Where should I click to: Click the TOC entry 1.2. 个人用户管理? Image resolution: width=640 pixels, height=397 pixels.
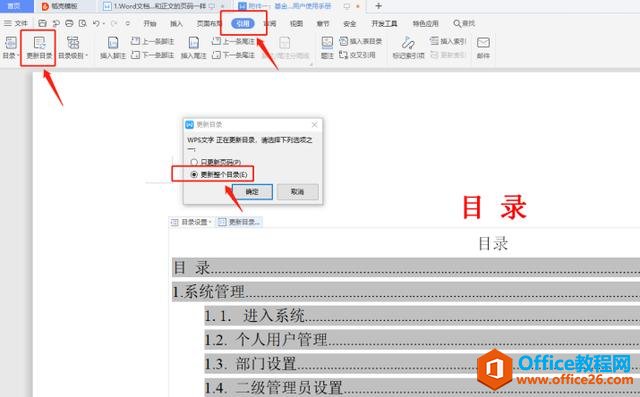click(422, 340)
